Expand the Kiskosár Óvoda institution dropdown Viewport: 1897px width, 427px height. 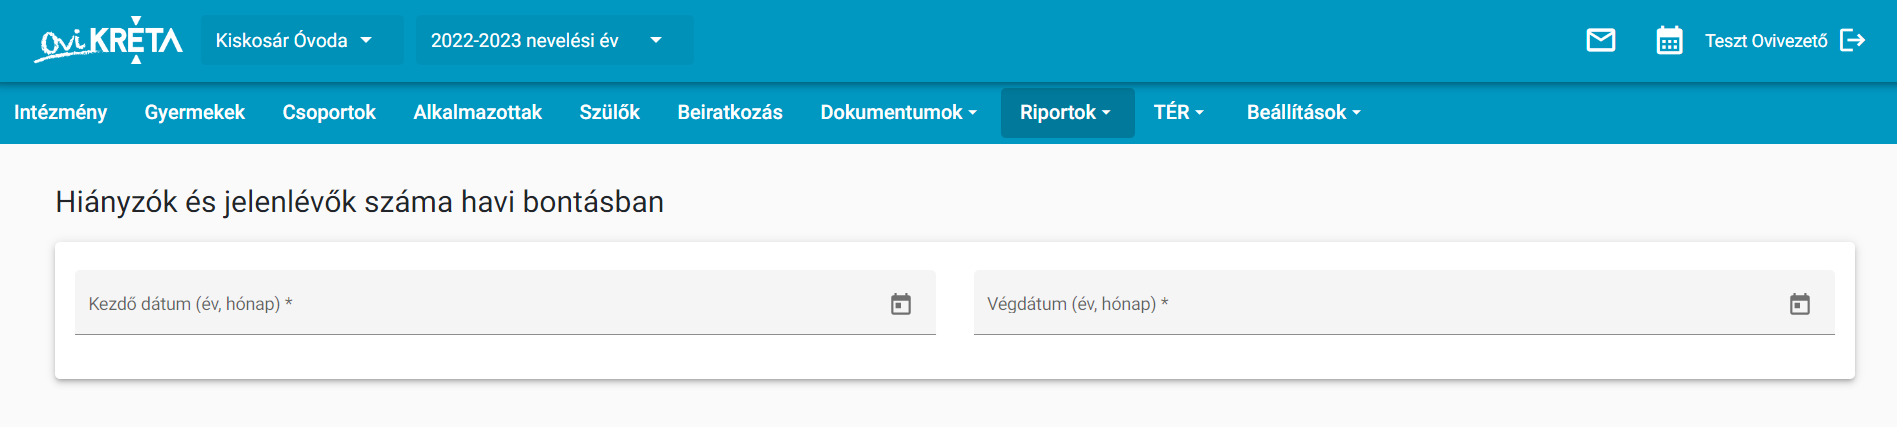click(302, 40)
